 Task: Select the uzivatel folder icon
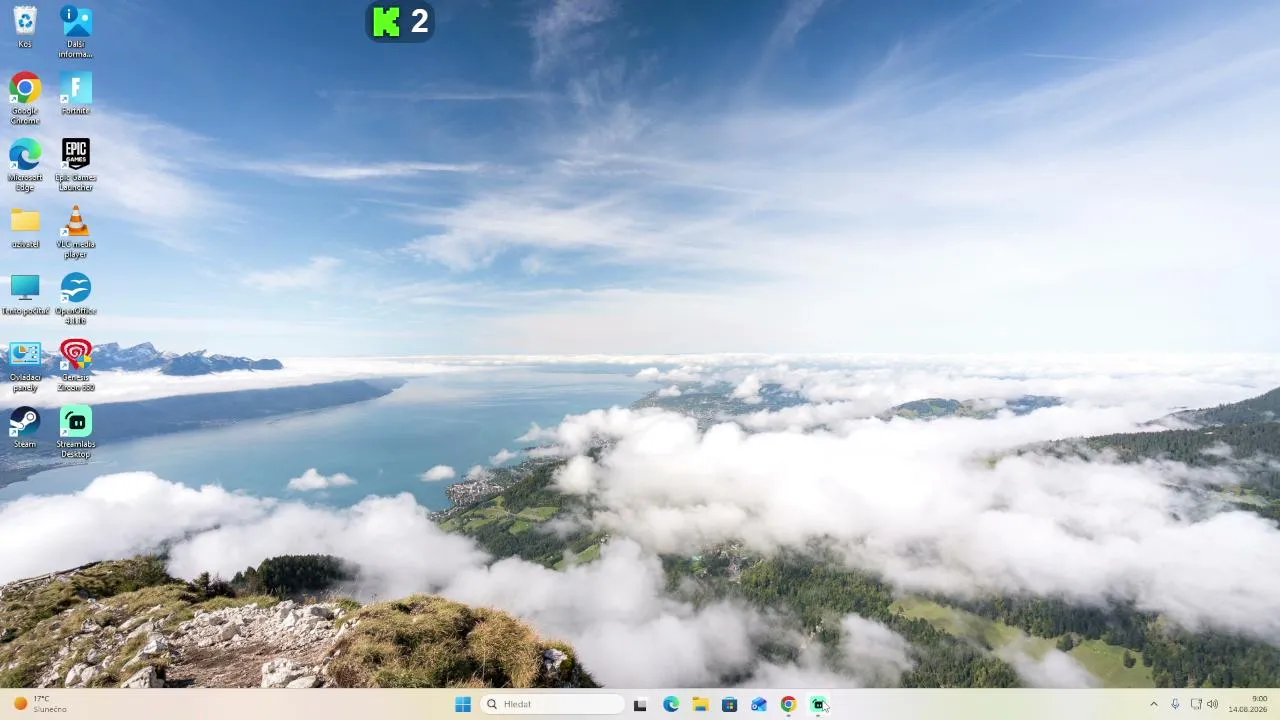(25, 227)
